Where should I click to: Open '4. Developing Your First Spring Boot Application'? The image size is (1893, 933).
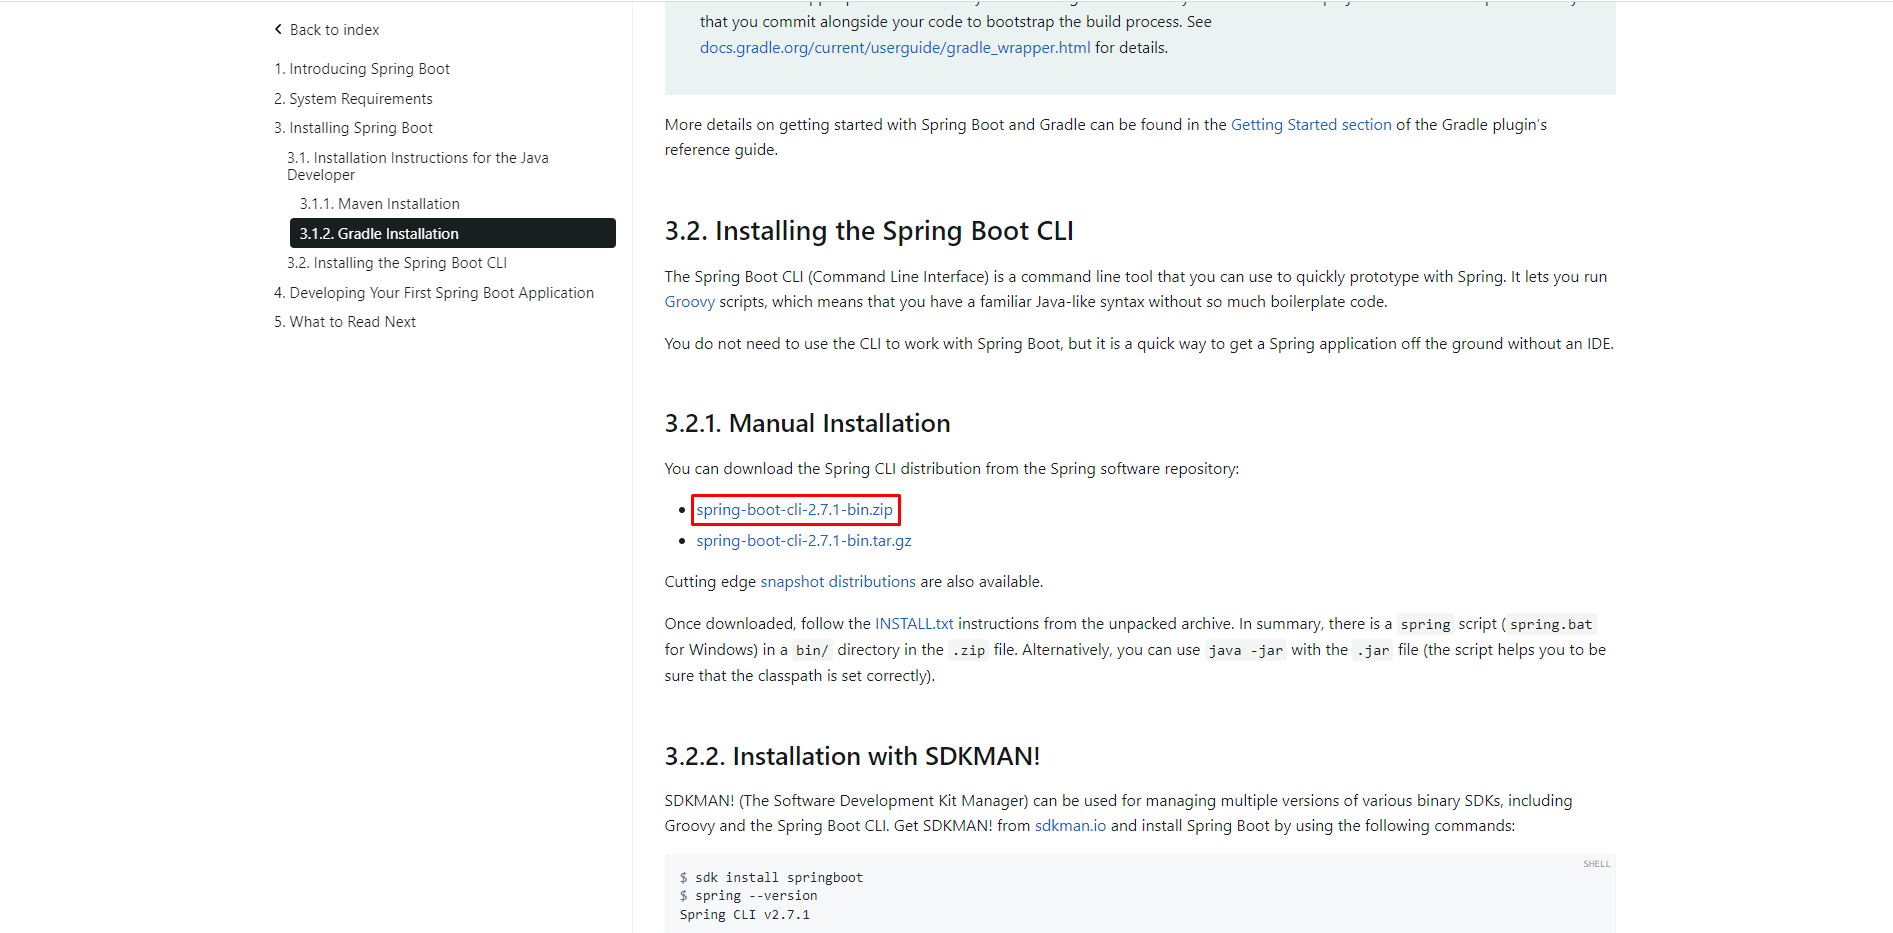pyautogui.click(x=434, y=293)
